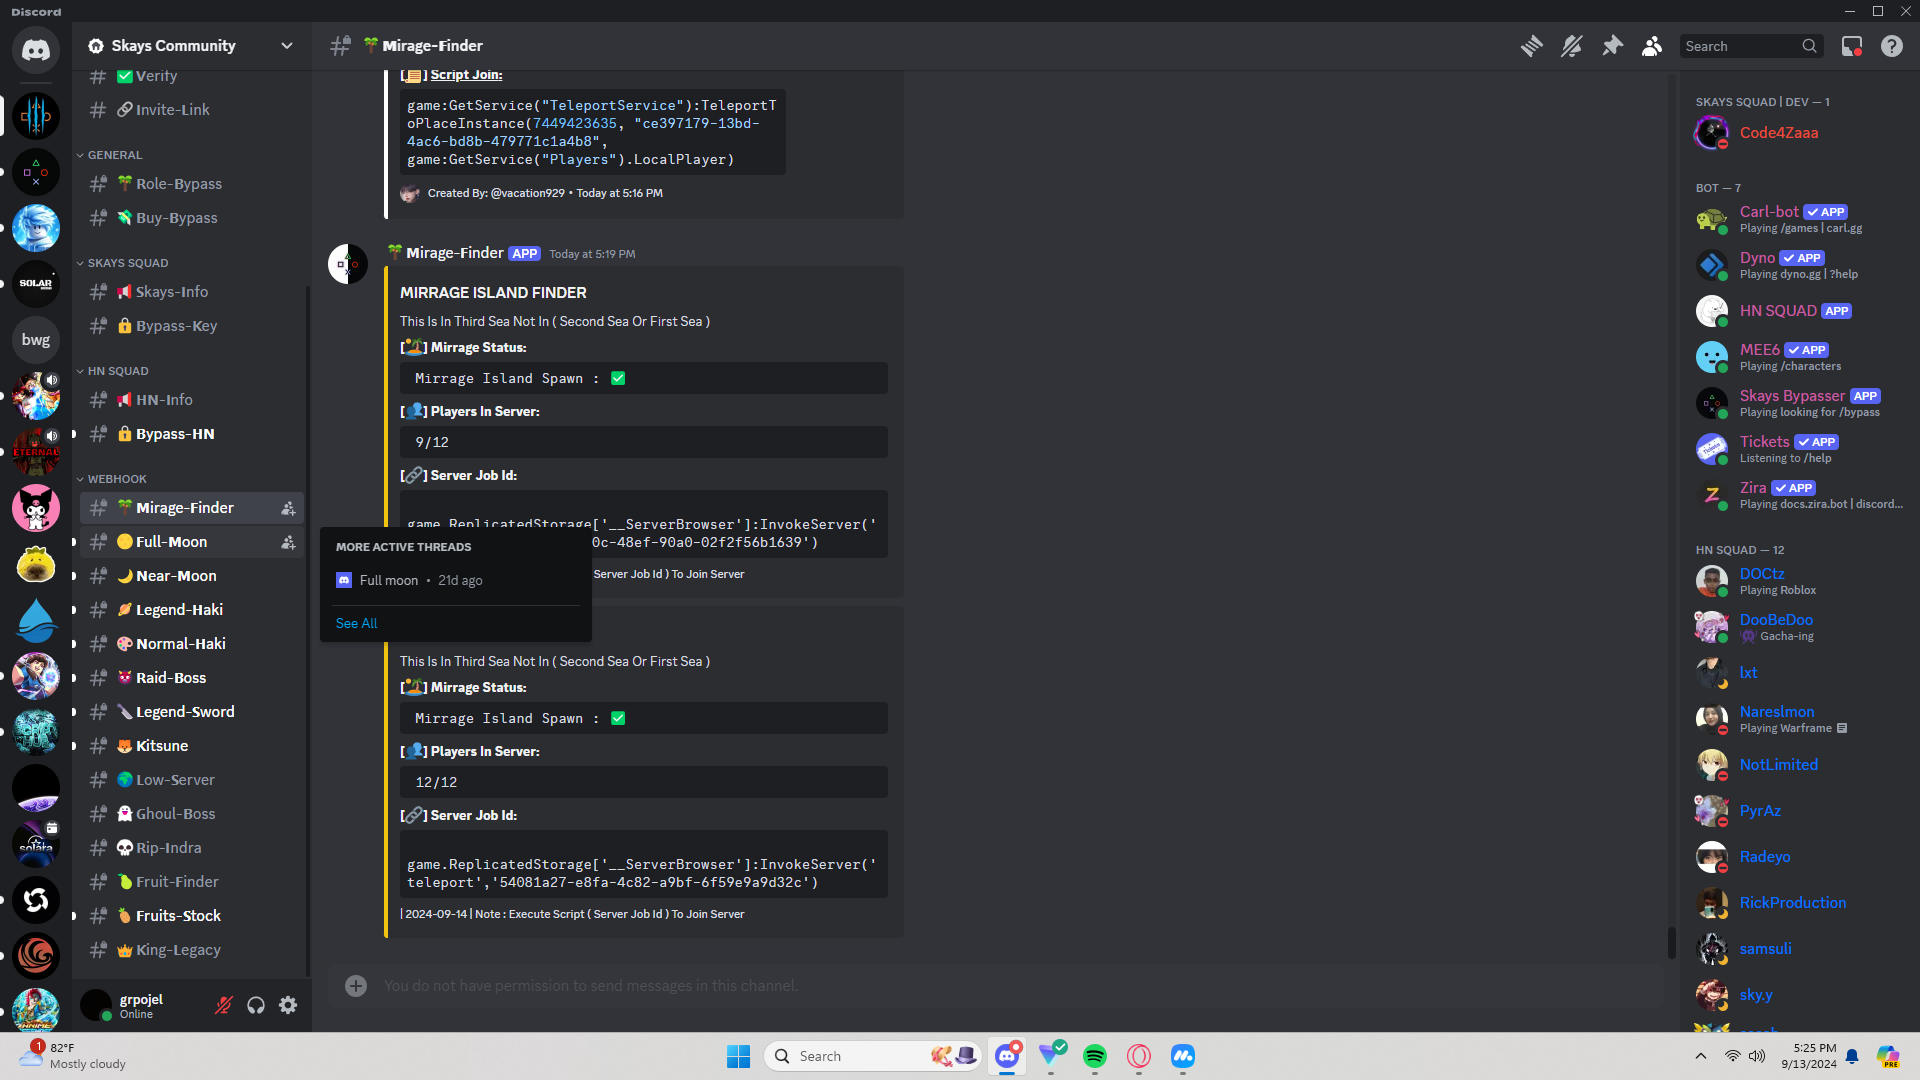
Task: Open the bwg server
Action: coord(36,340)
